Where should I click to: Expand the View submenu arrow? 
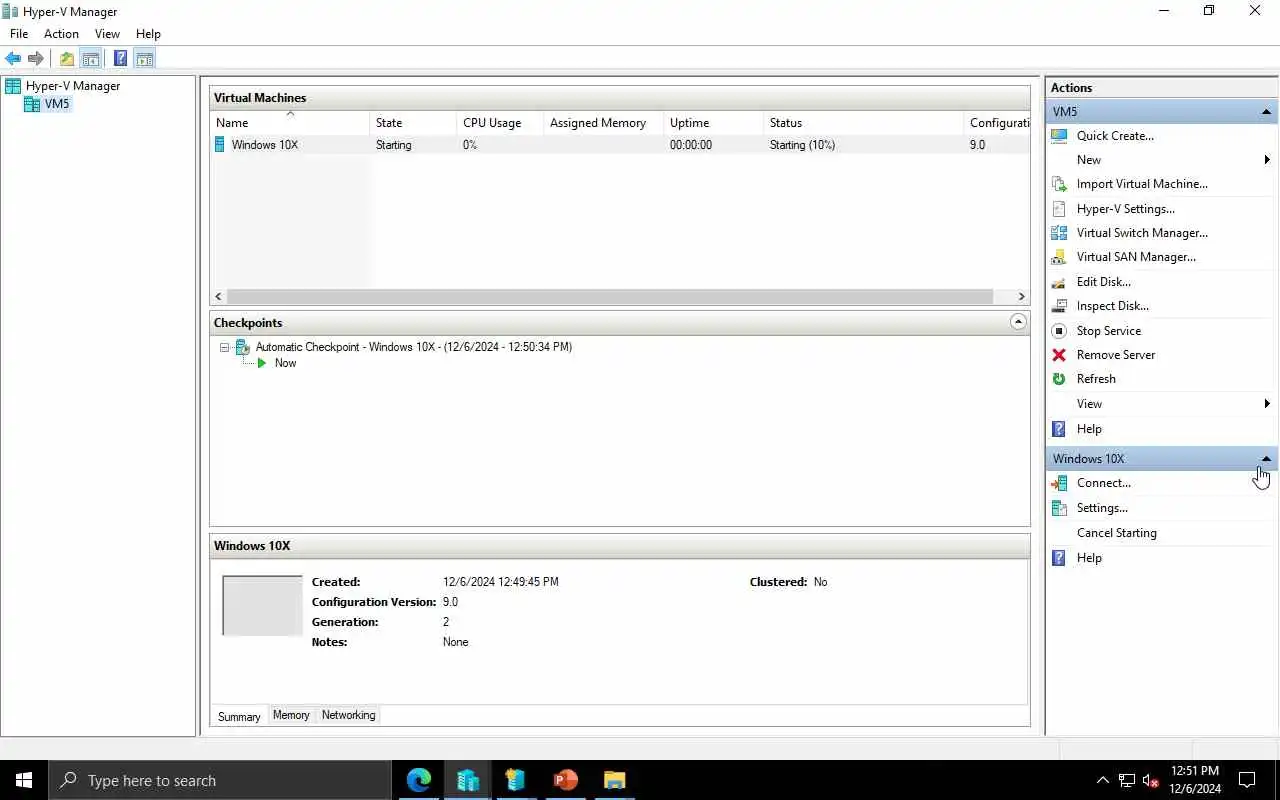click(1267, 404)
